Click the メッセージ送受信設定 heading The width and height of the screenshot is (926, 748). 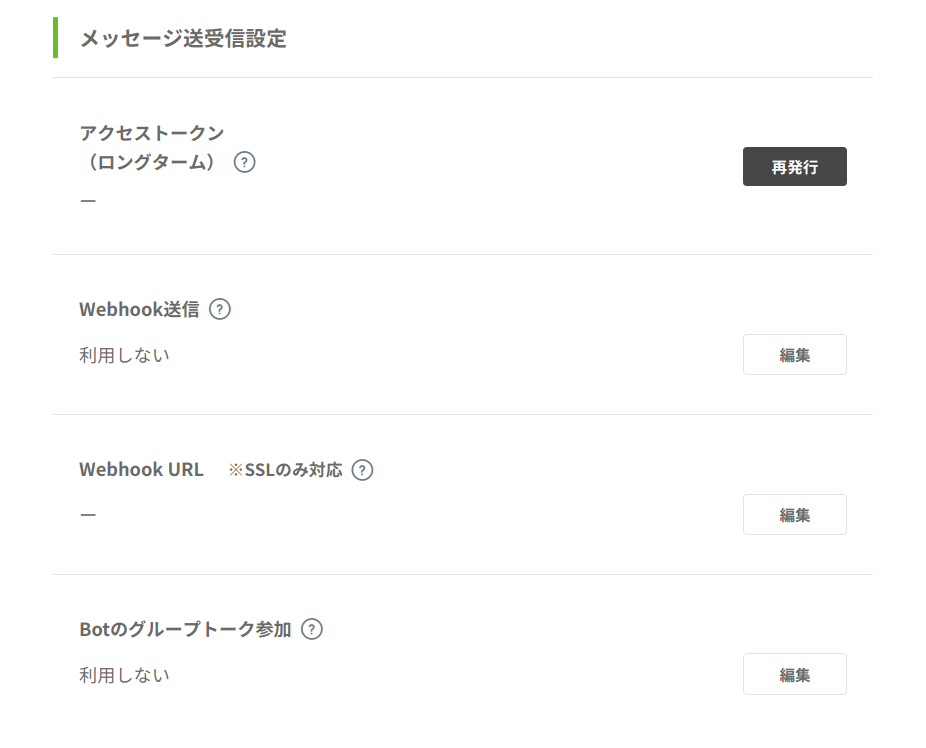183,39
